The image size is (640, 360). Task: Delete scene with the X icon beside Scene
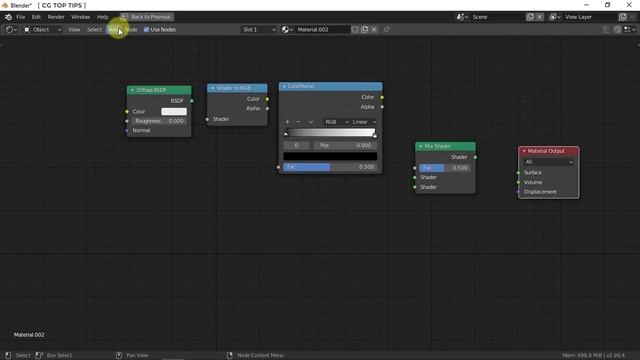coord(540,17)
